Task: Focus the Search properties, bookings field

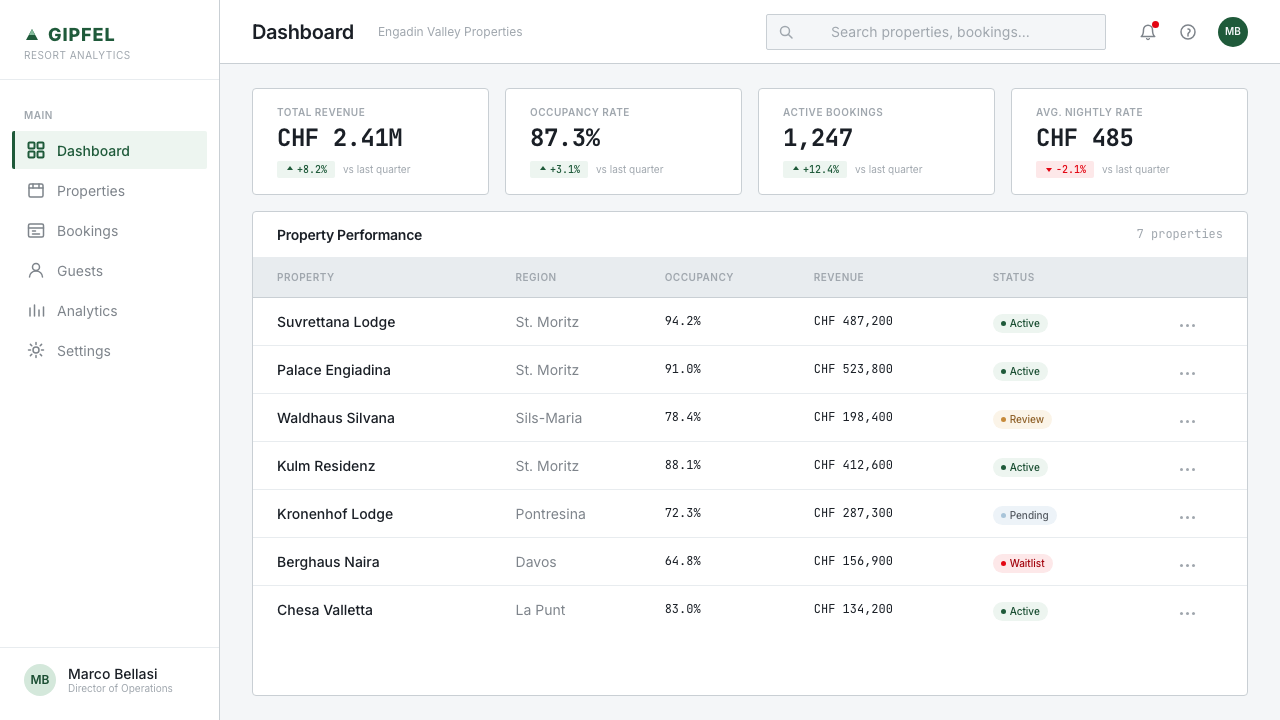Action: tap(936, 32)
